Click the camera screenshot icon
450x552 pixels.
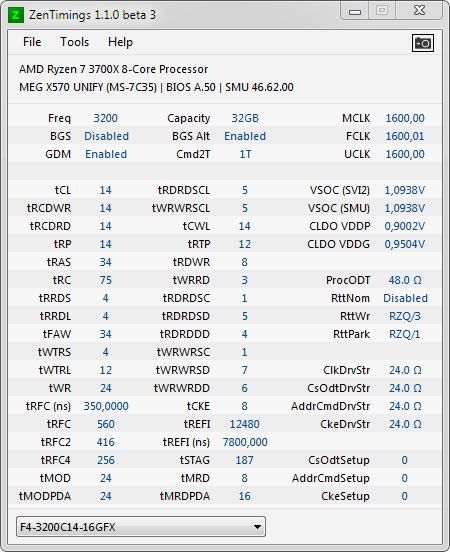[x=423, y=43]
